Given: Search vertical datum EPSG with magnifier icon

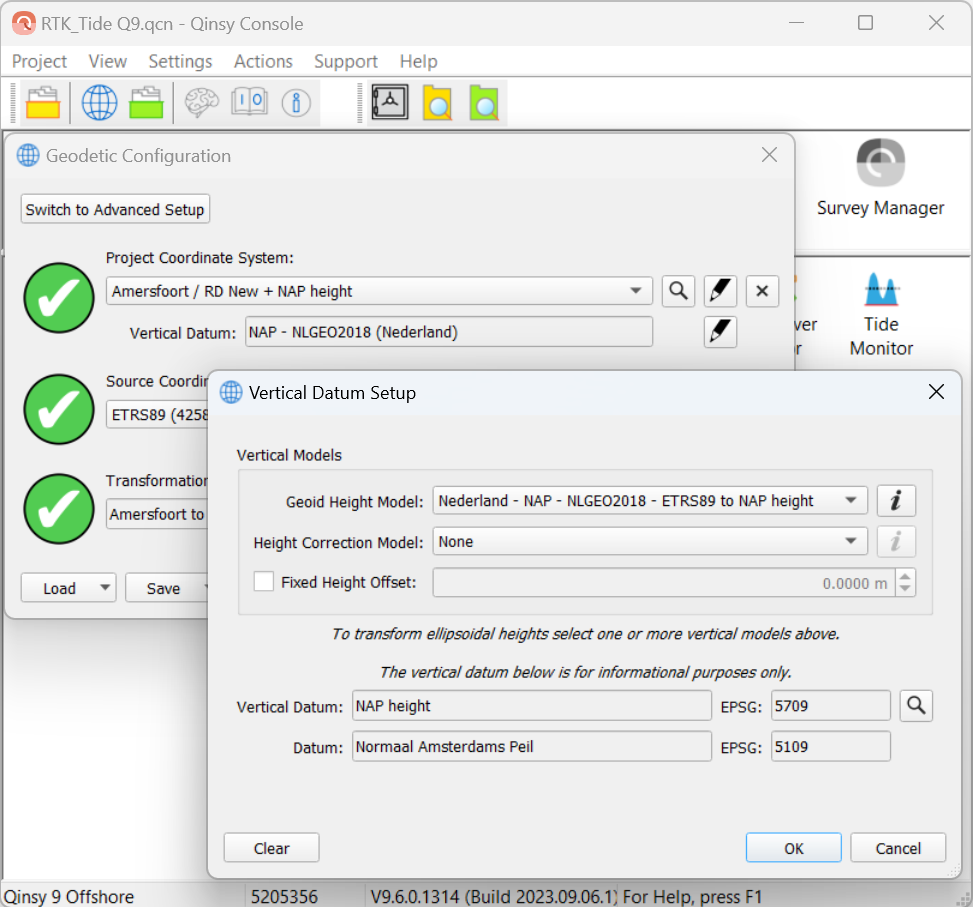Looking at the screenshot, I should click(x=915, y=706).
